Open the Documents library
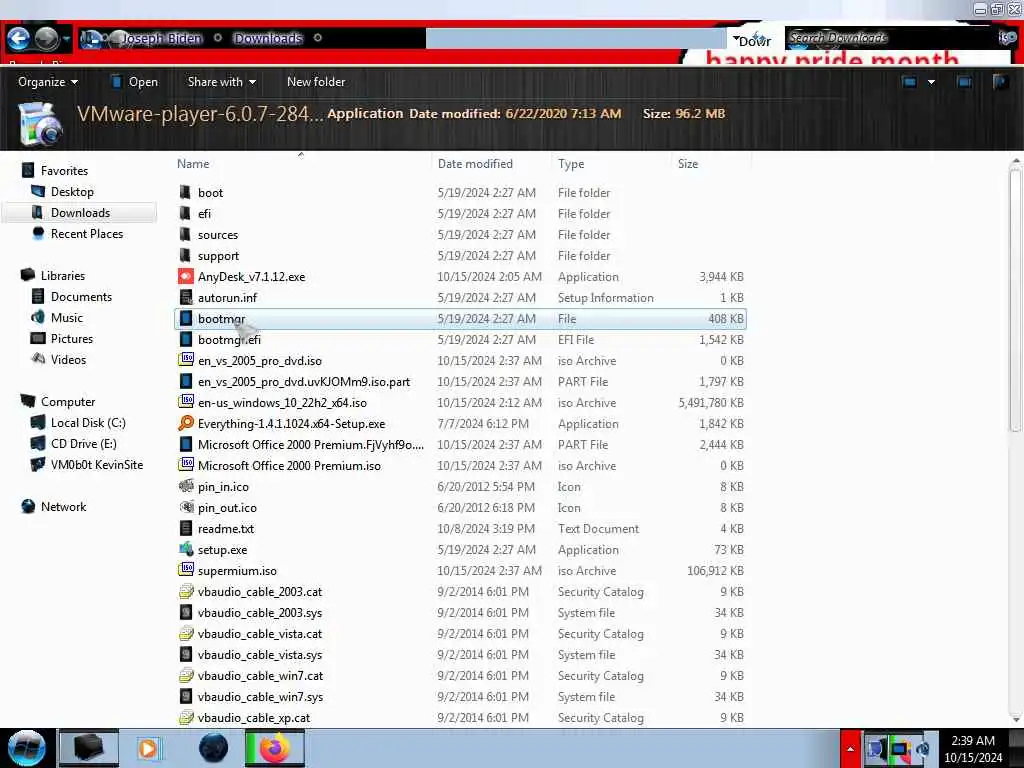This screenshot has width=1024, height=768. 81,296
